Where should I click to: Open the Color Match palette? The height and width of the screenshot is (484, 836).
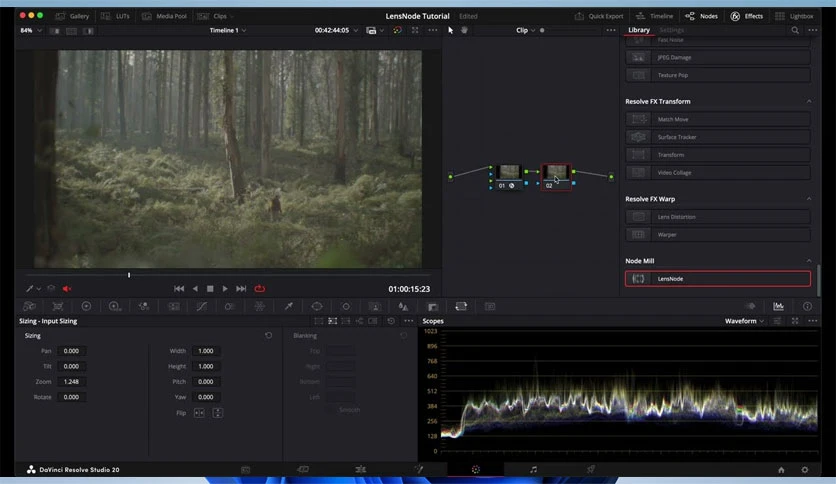(x=58, y=306)
